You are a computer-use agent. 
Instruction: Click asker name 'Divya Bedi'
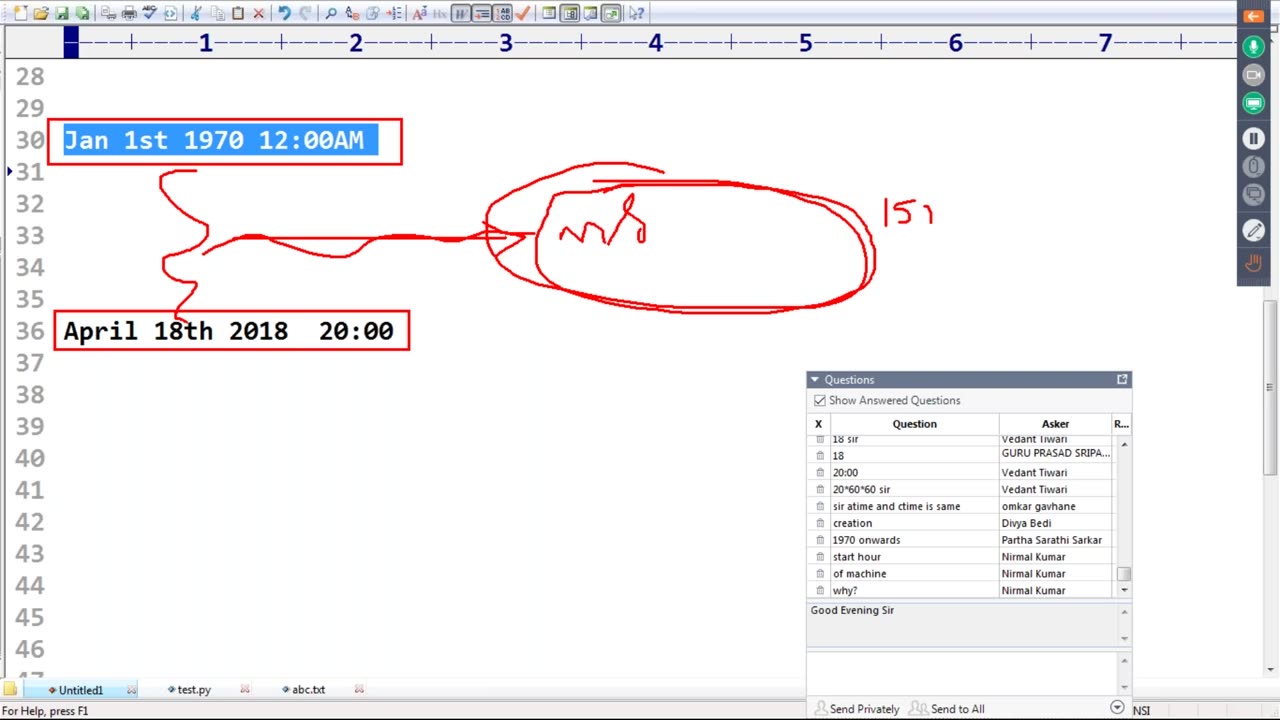(x=1026, y=523)
